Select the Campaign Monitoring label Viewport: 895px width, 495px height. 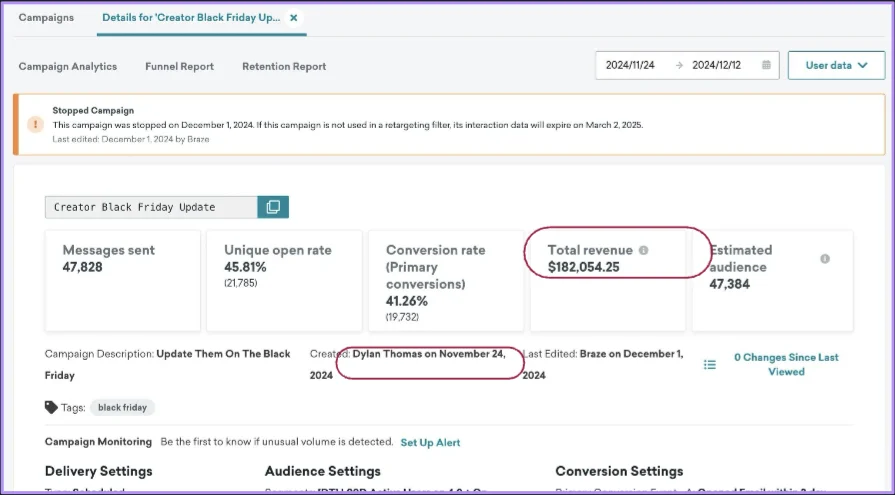tap(98, 442)
